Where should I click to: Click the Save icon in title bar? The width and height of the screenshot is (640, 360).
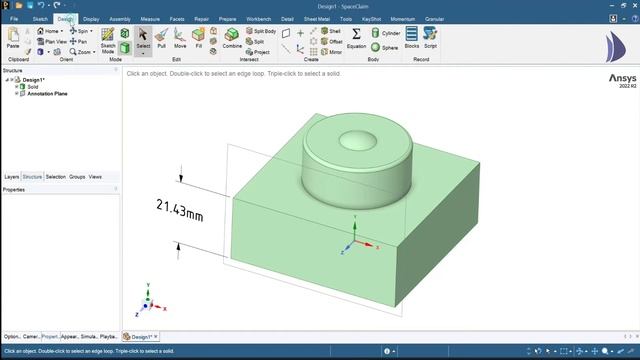pos(30,6)
